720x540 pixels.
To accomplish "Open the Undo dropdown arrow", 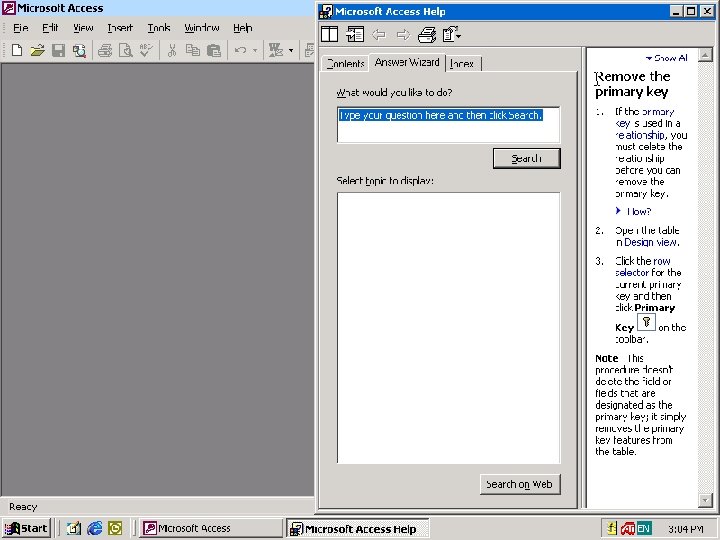I will [x=255, y=50].
